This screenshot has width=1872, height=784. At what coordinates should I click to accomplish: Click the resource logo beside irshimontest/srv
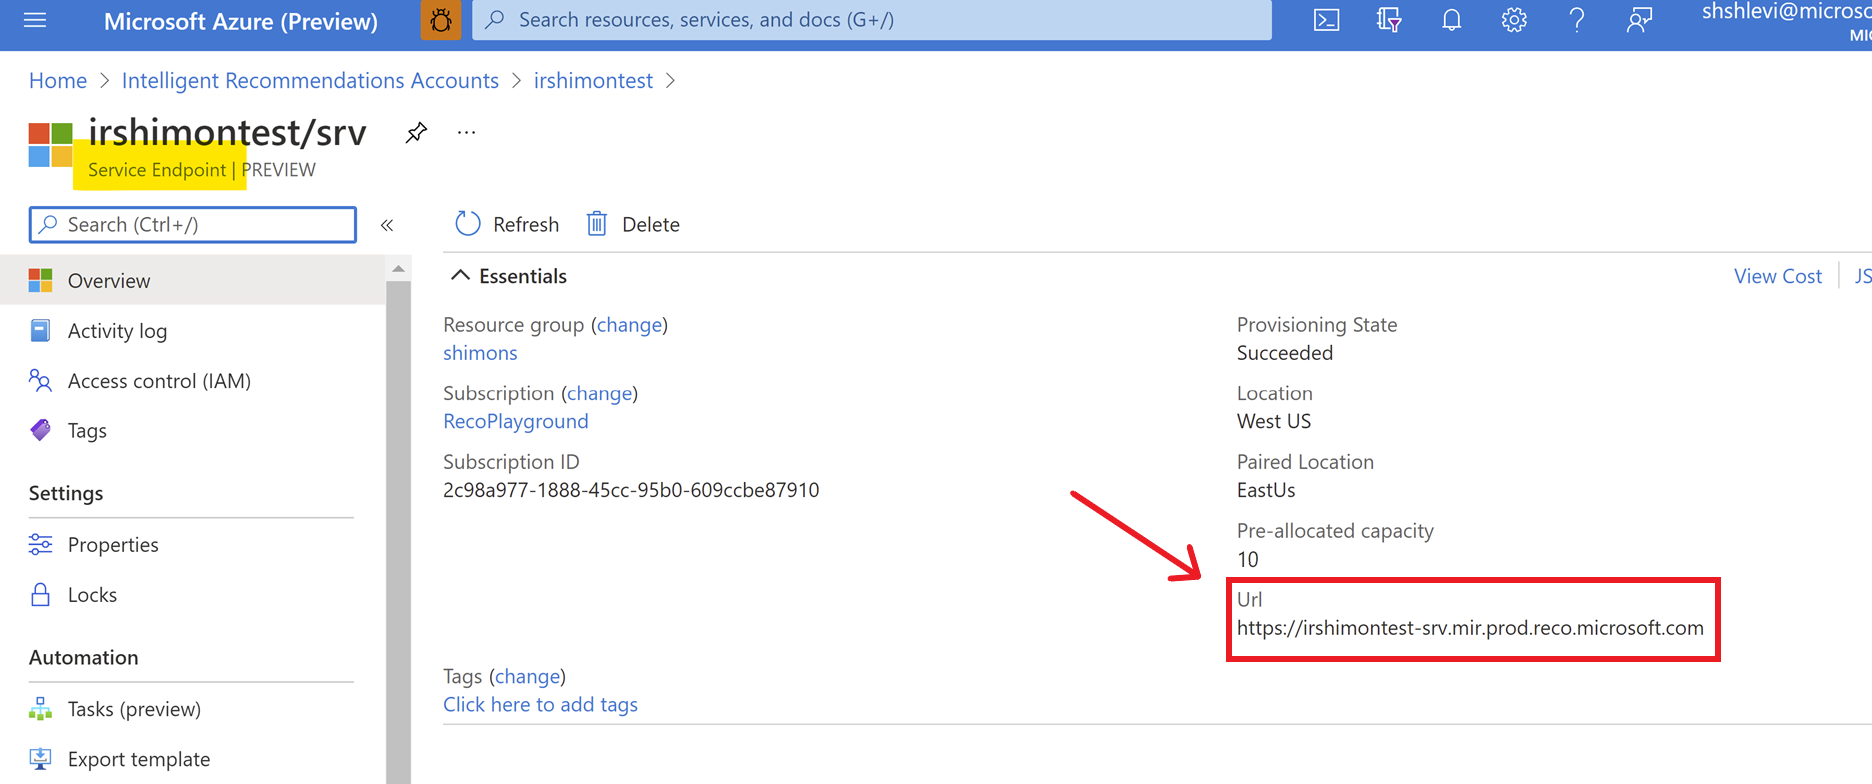point(50,145)
